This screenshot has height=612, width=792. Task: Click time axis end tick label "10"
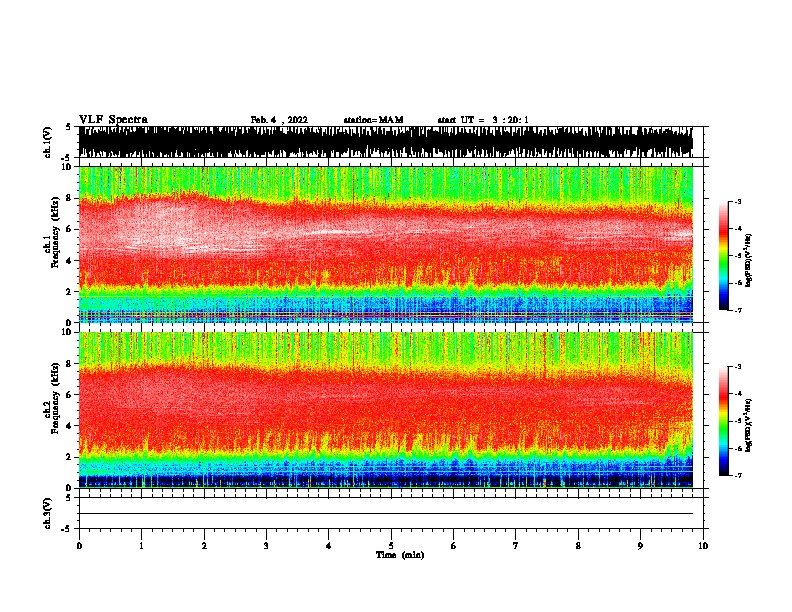pyautogui.click(x=703, y=546)
